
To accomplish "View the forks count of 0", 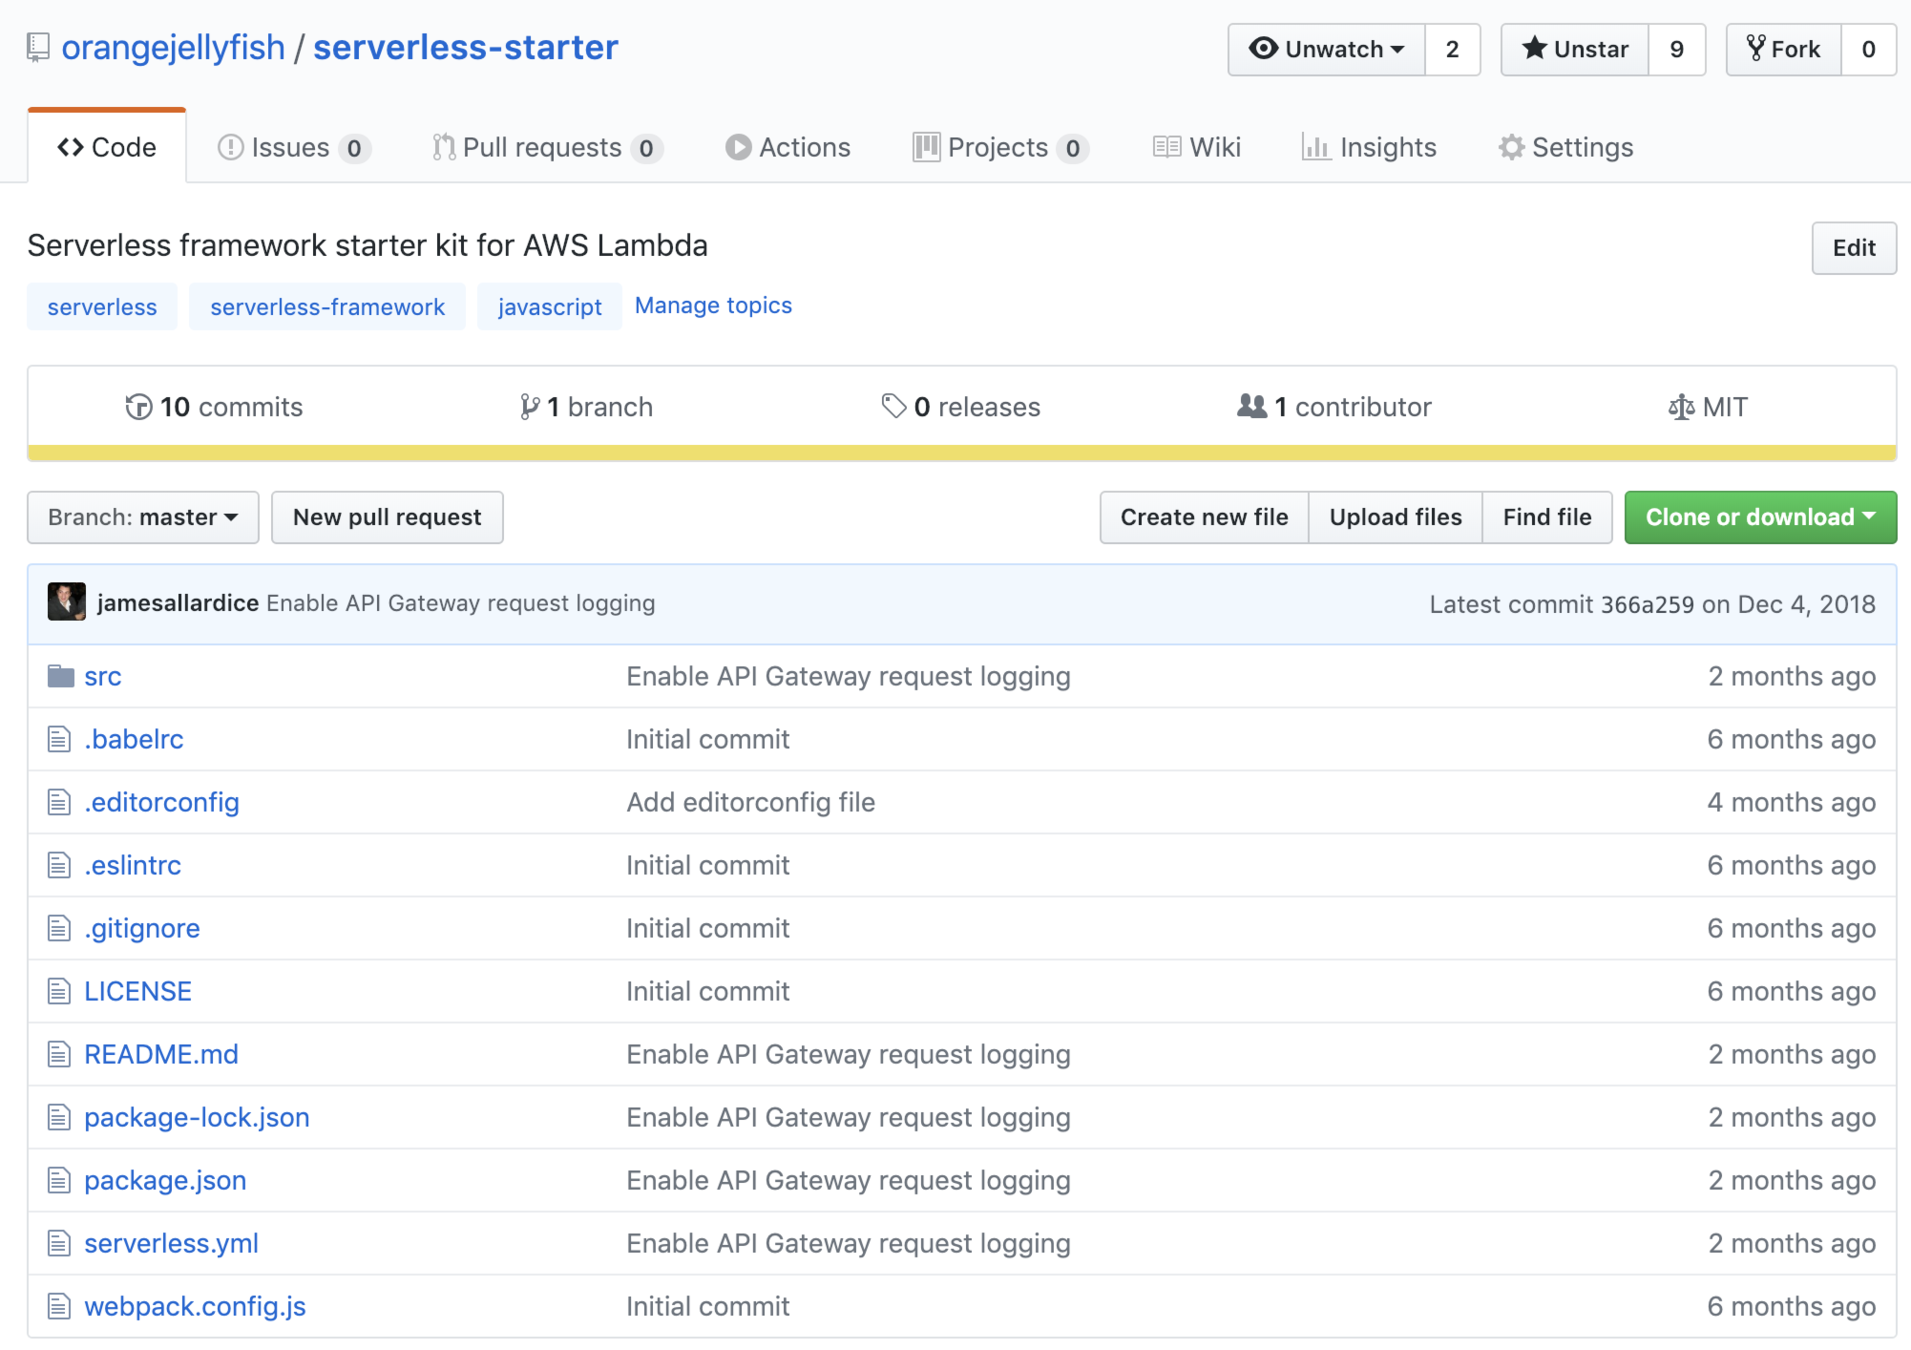I will 1868,49.
